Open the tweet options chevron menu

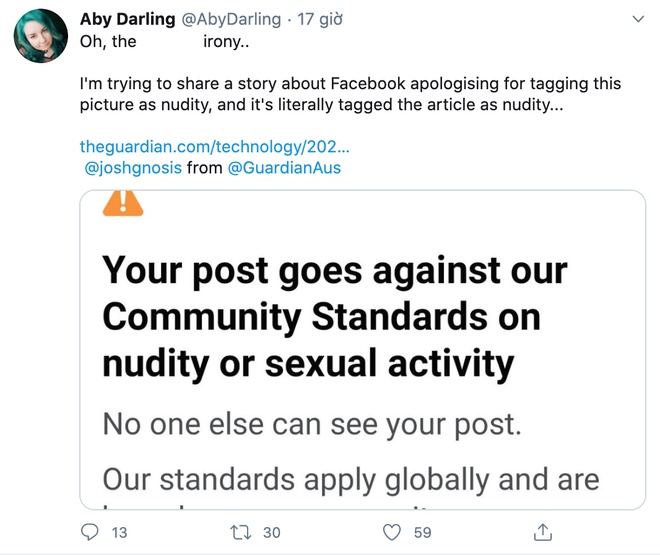pyautogui.click(x=639, y=19)
